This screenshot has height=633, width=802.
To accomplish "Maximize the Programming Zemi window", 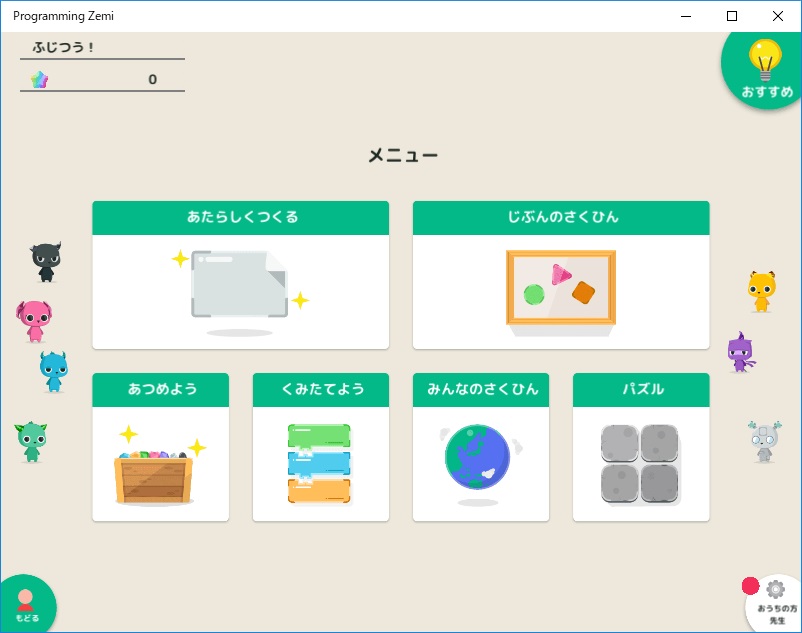I will (x=732, y=16).
